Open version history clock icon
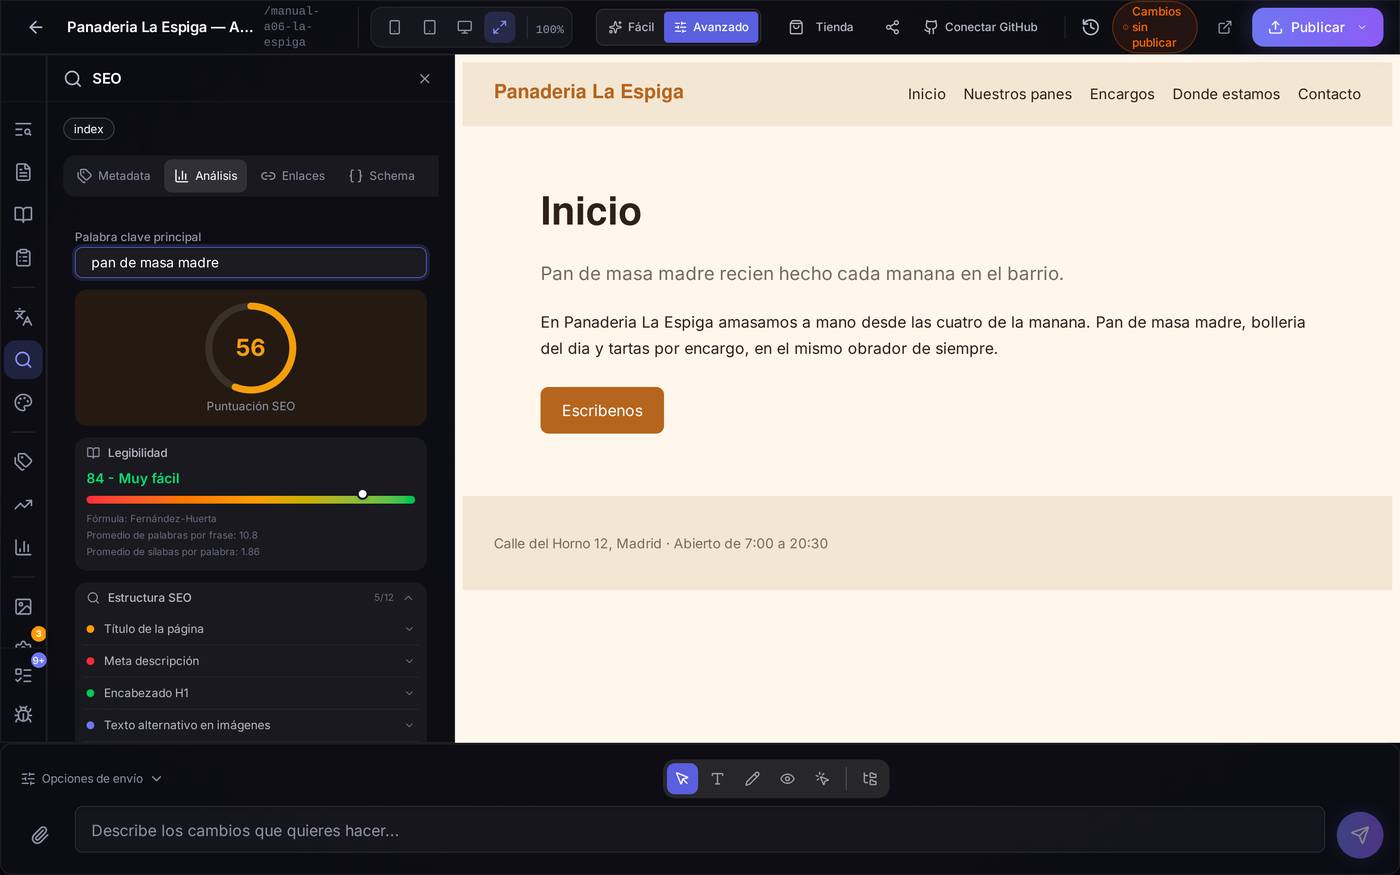1400x875 pixels. (1091, 27)
